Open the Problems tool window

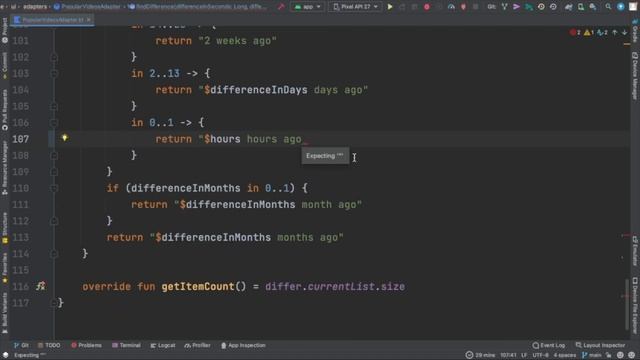[x=86, y=345]
